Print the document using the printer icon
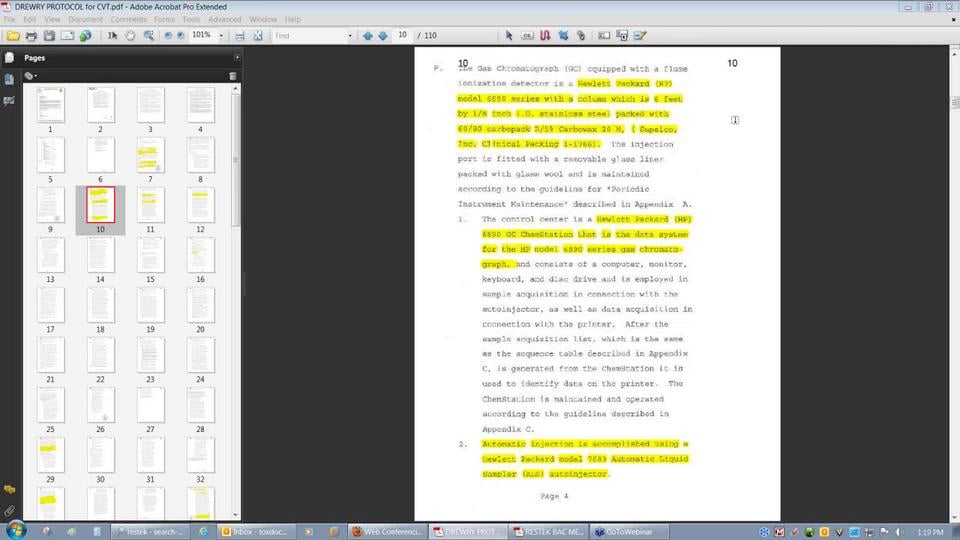The width and height of the screenshot is (960, 540). coord(31,36)
